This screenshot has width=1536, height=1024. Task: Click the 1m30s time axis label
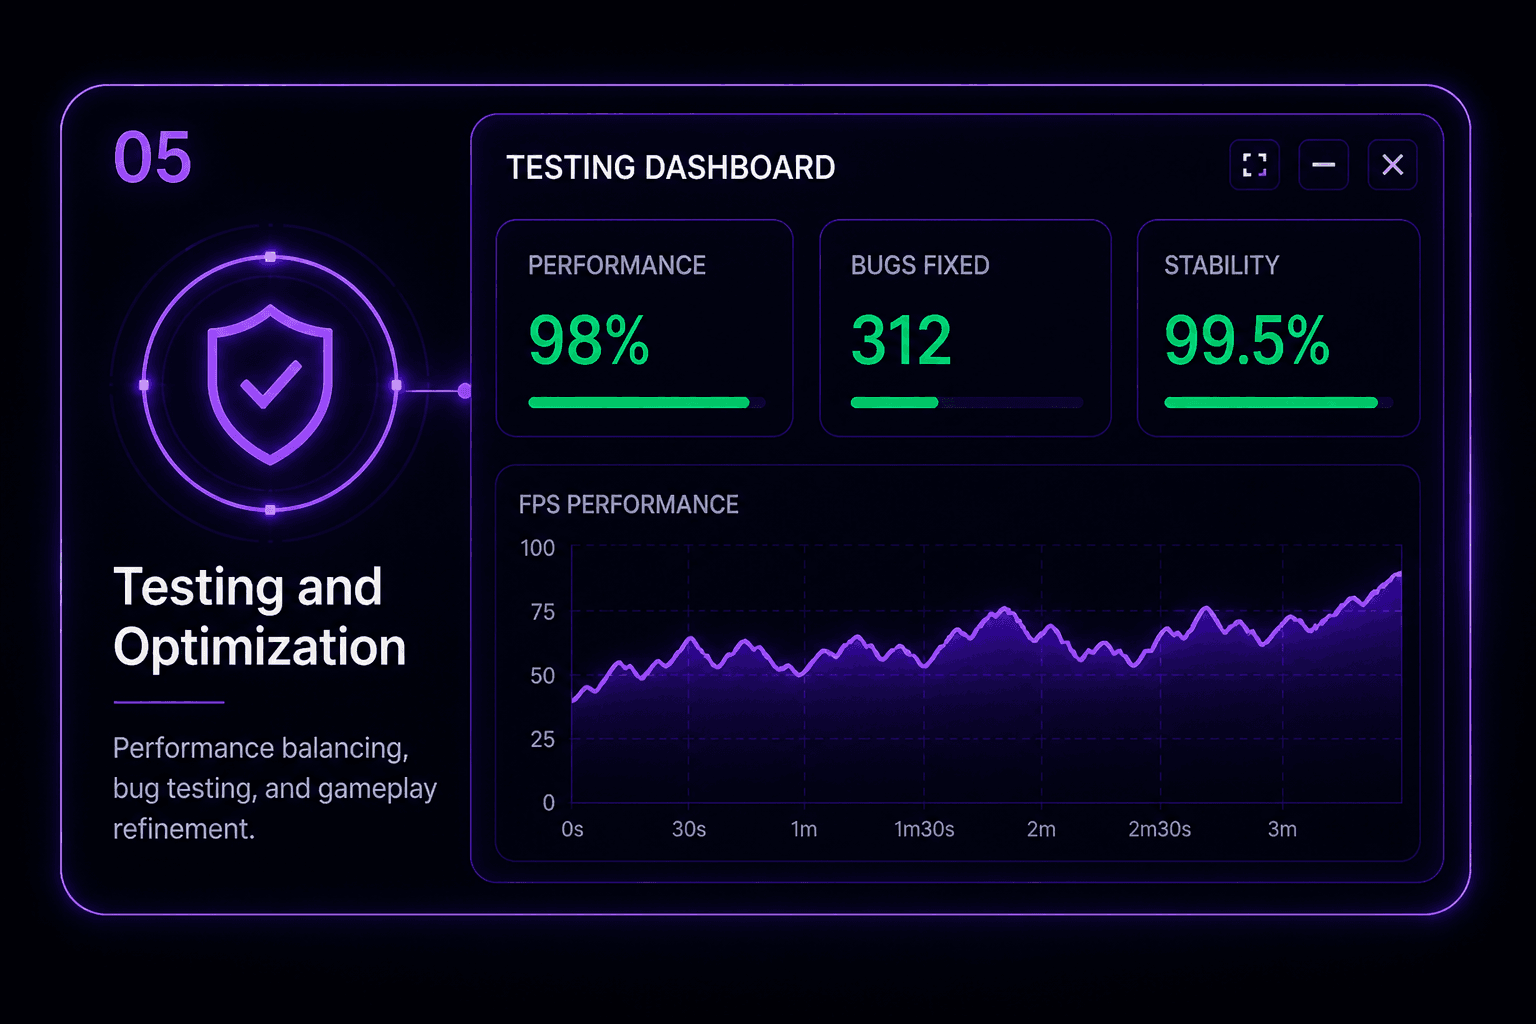pos(924,829)
